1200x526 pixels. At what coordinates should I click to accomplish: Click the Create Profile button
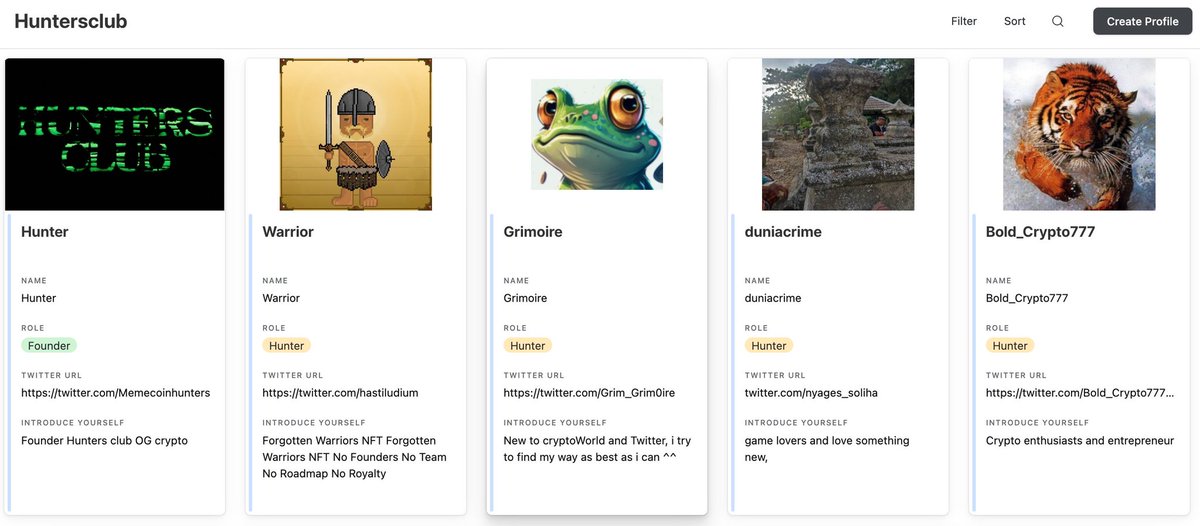pos(1142,21)
